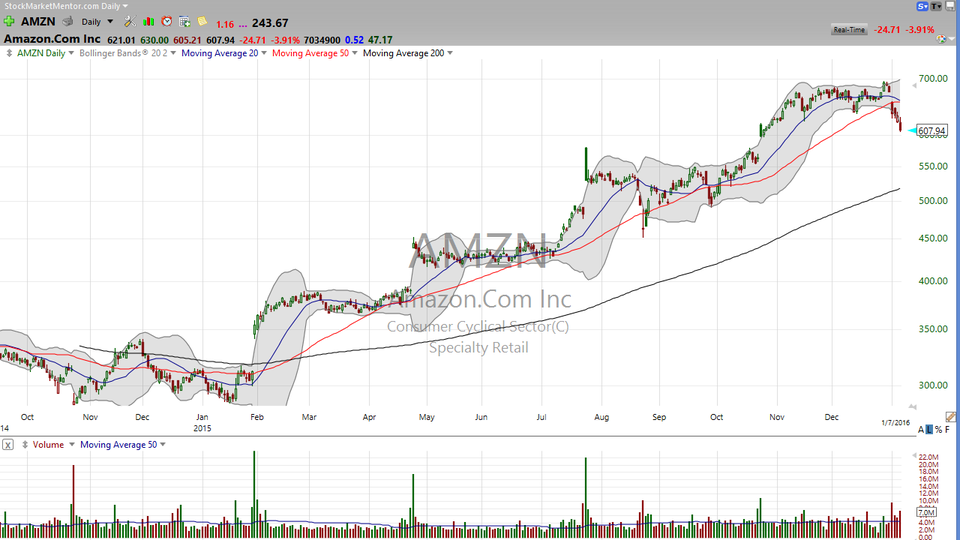Open the color palette wheel icon
Viewport: 960px width, 540px height.
(x=942, y=39)
